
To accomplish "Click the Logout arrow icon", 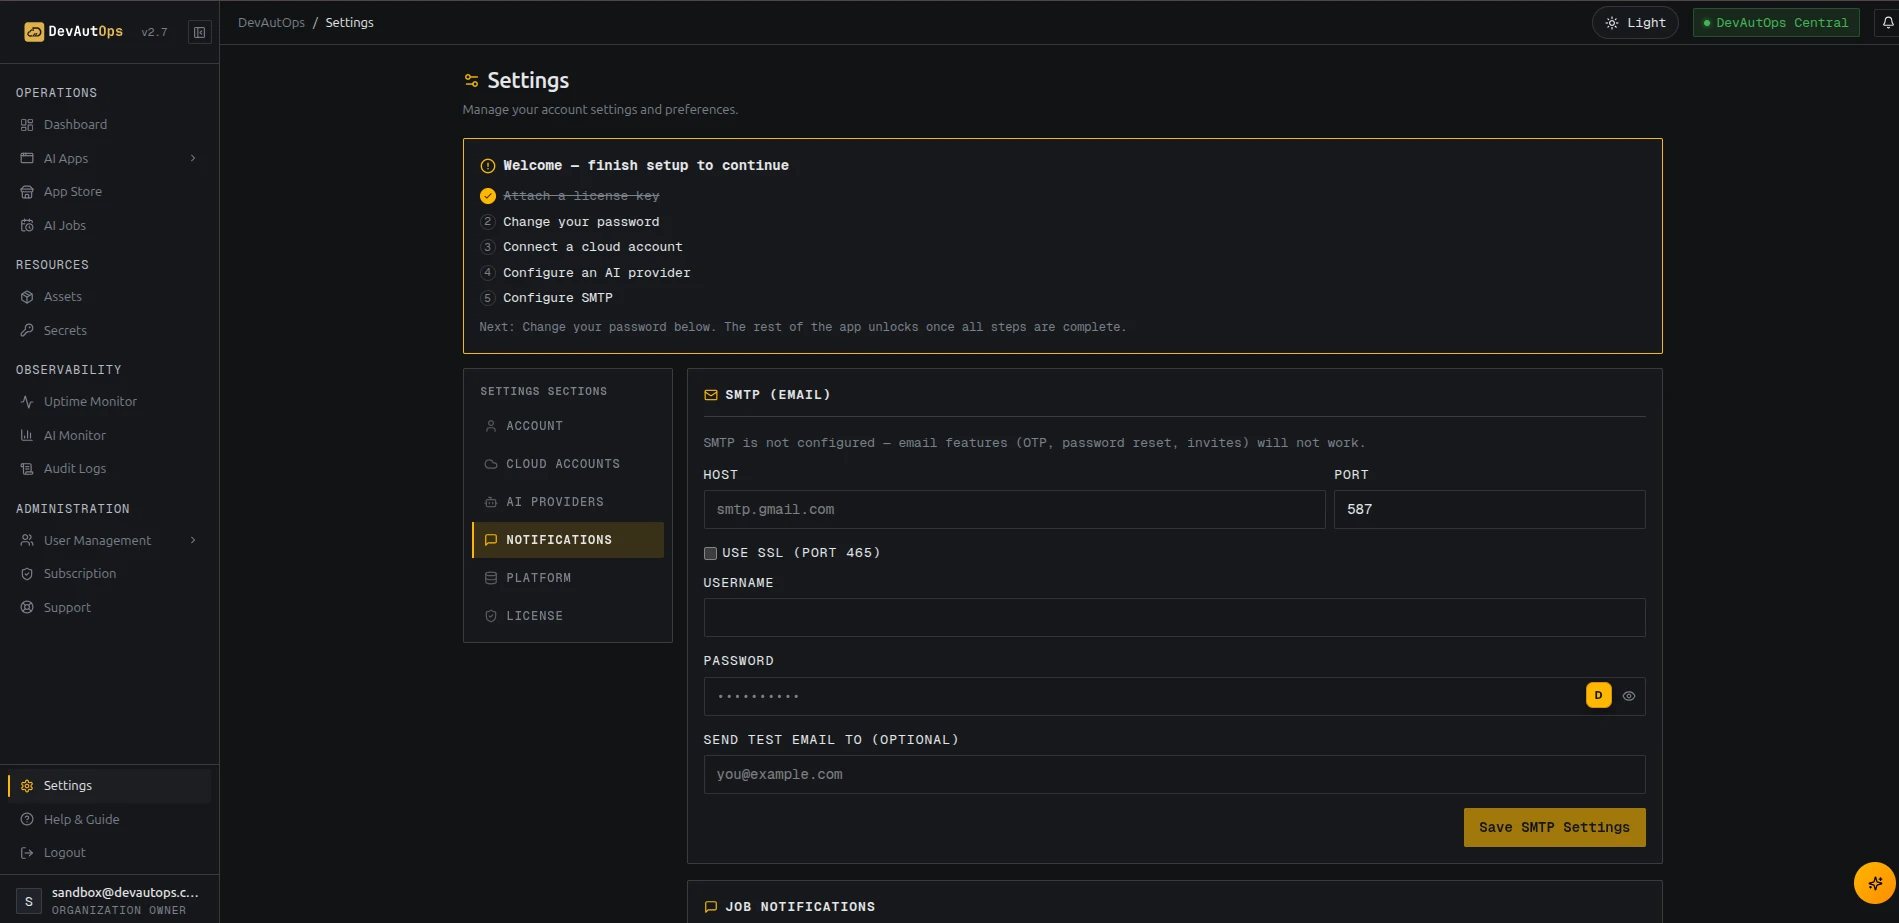I will pos(27,853).
